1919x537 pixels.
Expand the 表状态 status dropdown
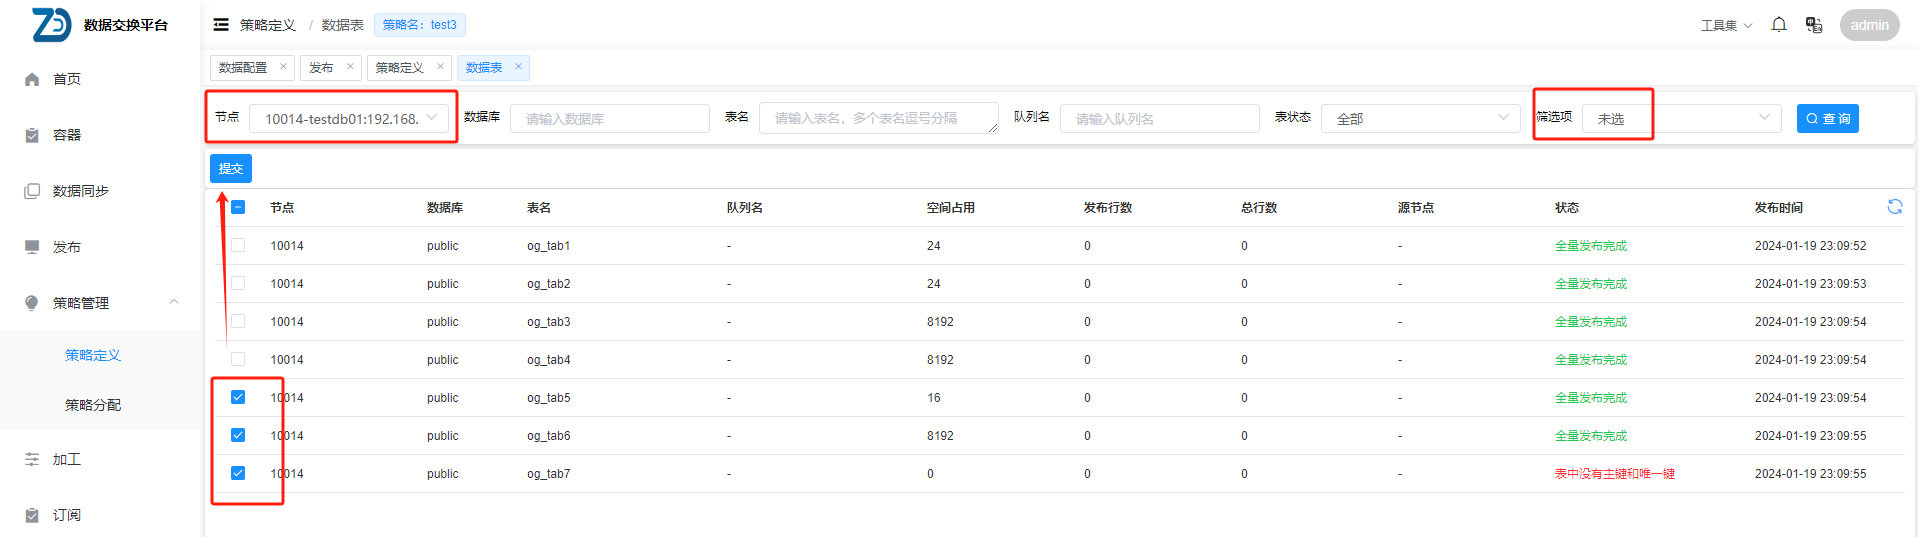[x=1420, y=119]
